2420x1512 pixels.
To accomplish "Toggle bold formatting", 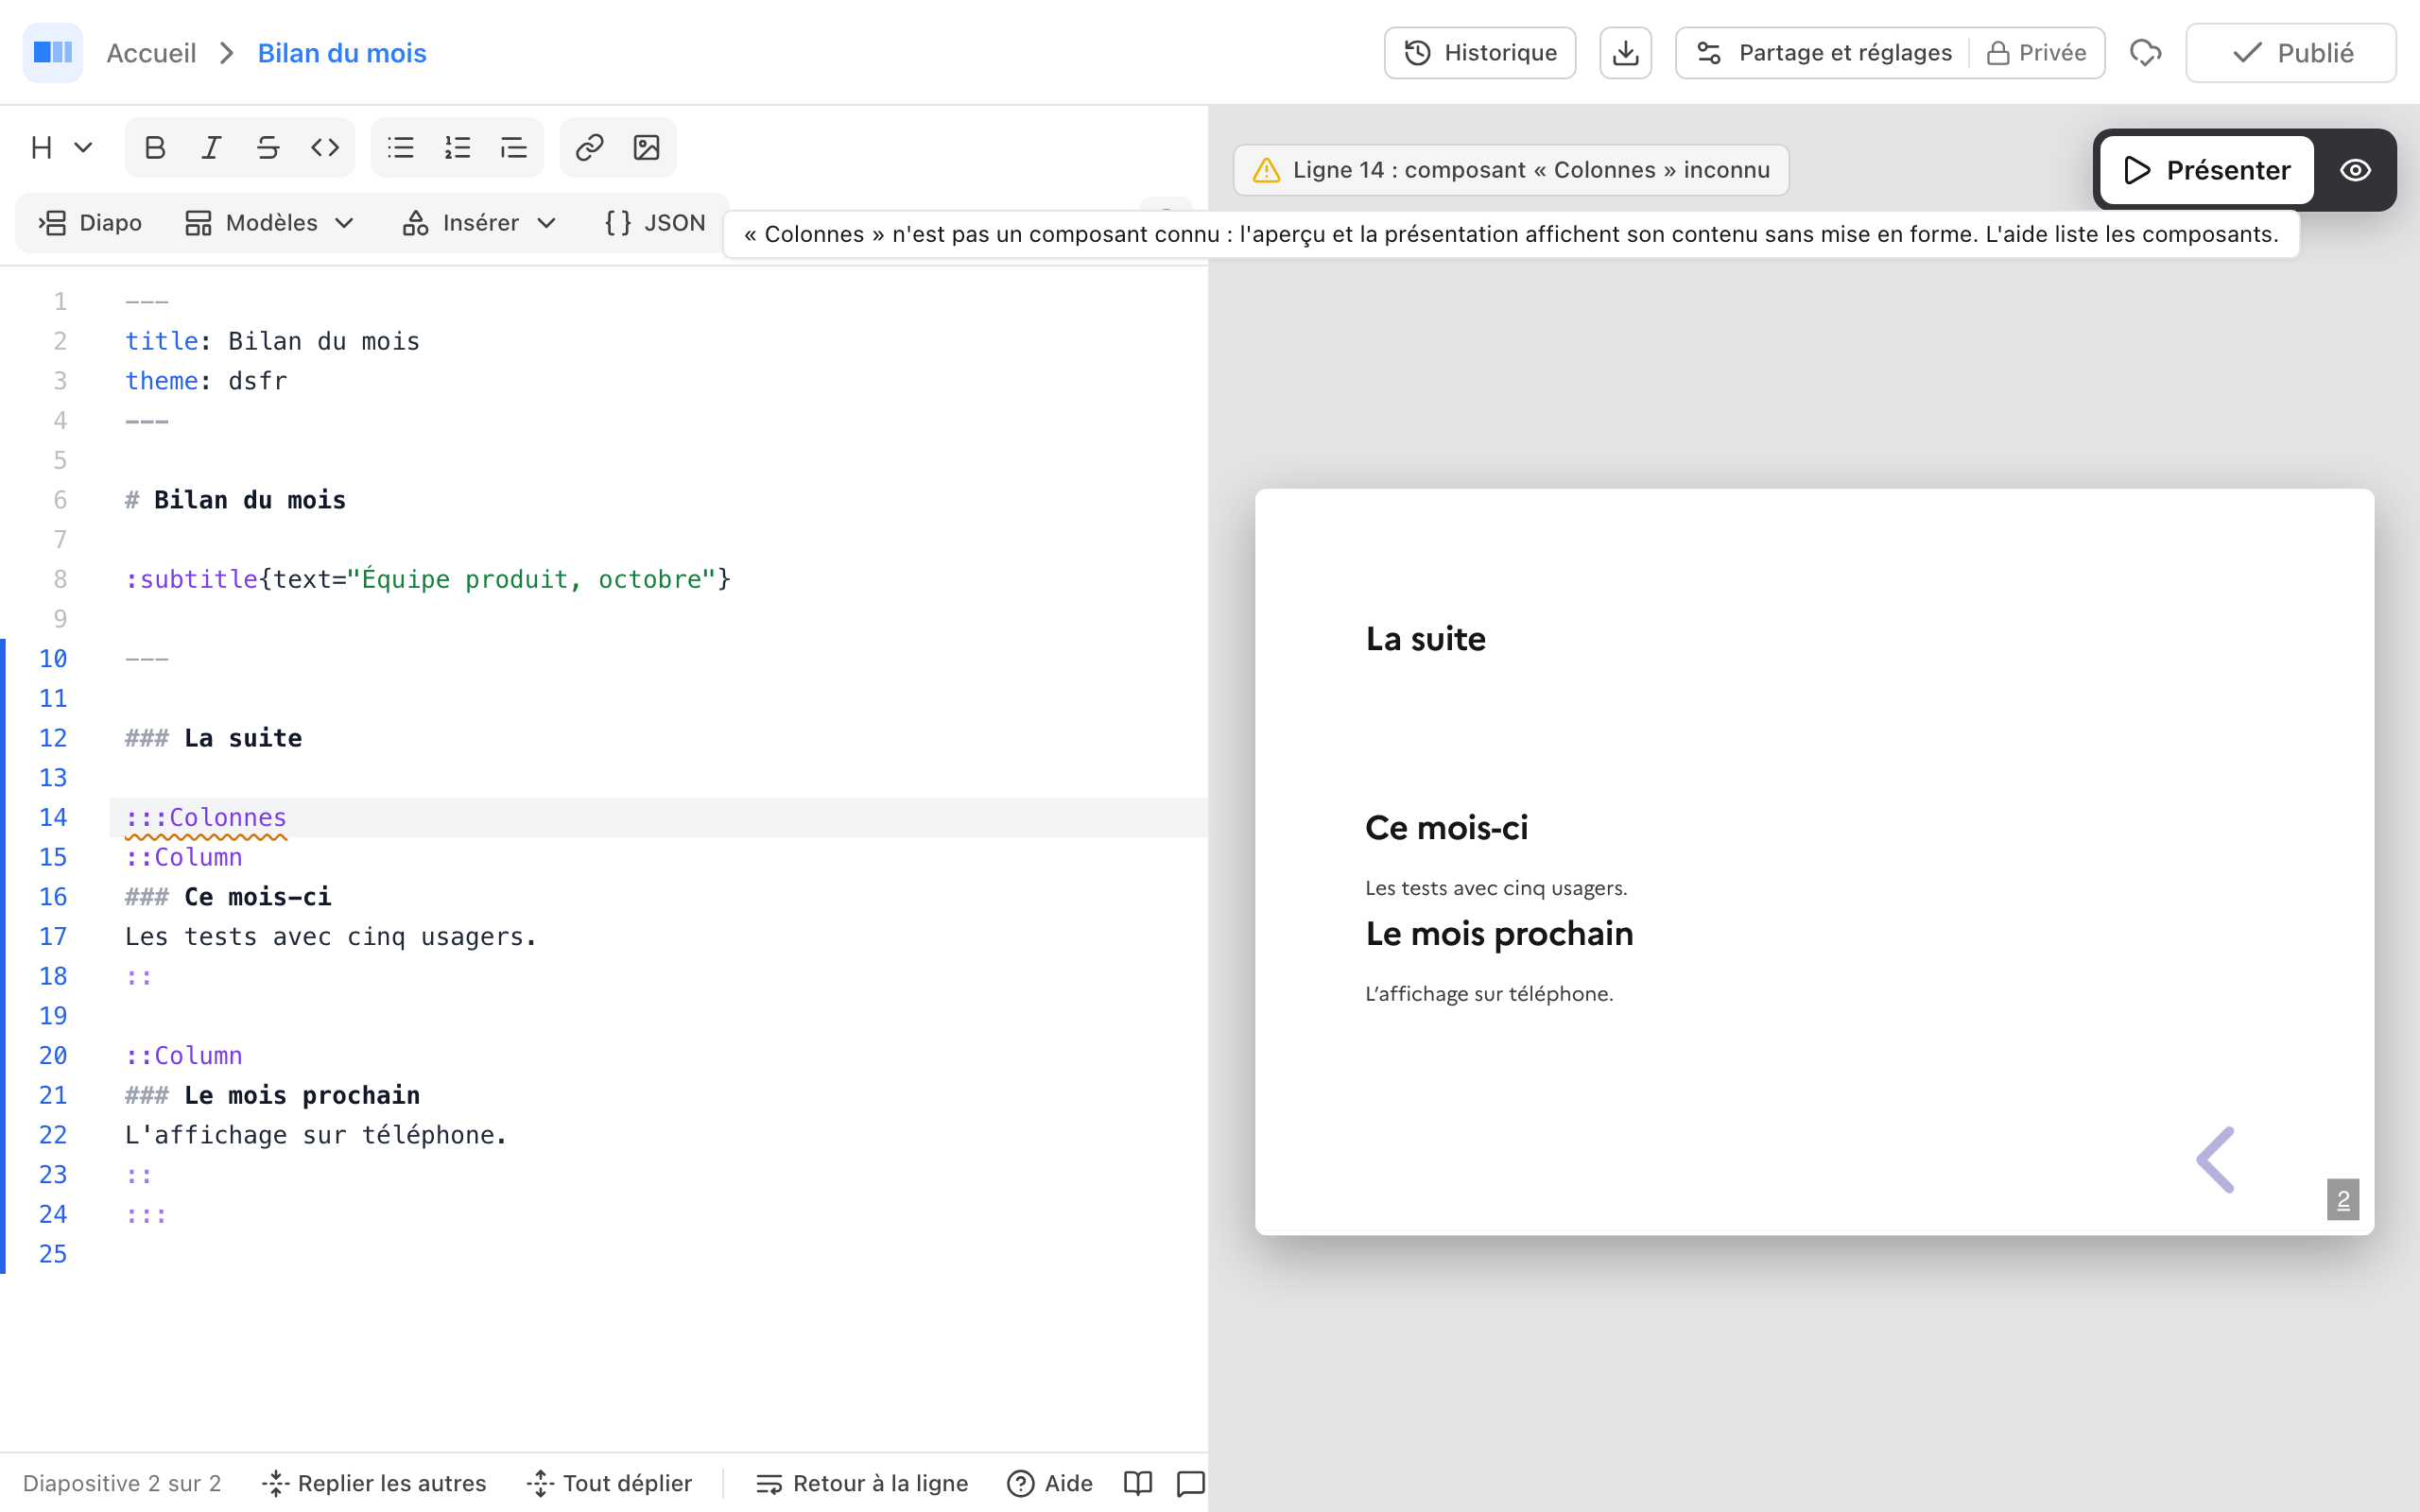I will (154, 148).
